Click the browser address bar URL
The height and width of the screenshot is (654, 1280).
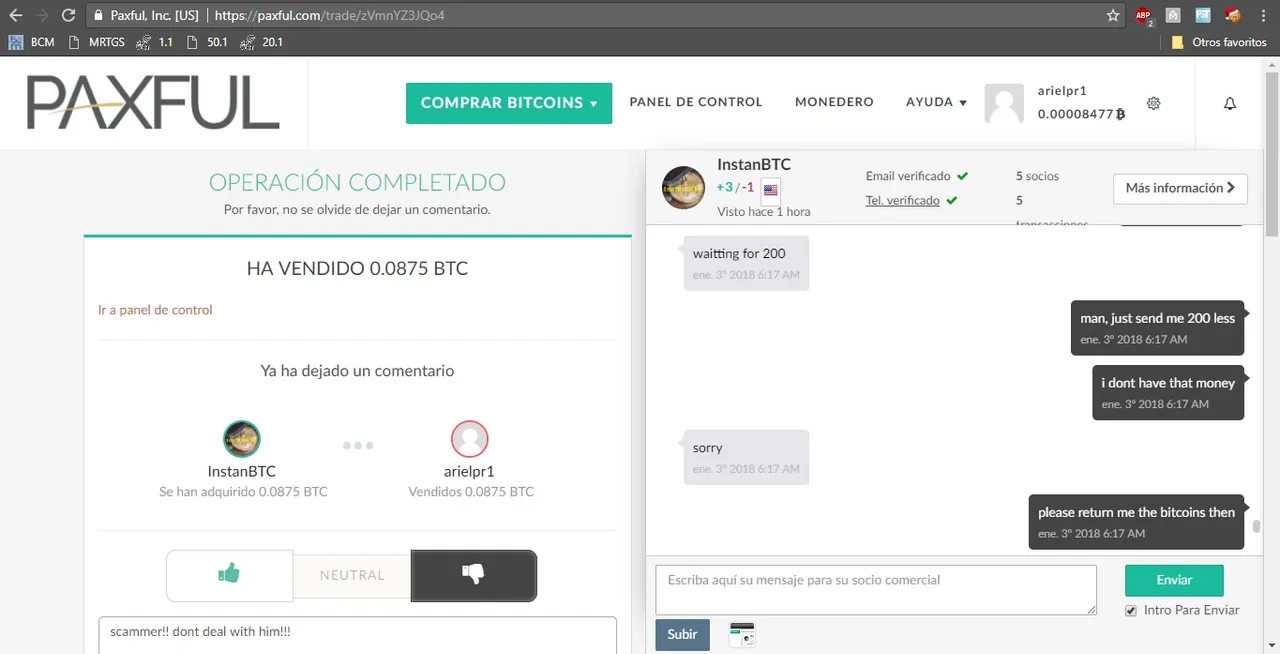click(x=330, y=16)
